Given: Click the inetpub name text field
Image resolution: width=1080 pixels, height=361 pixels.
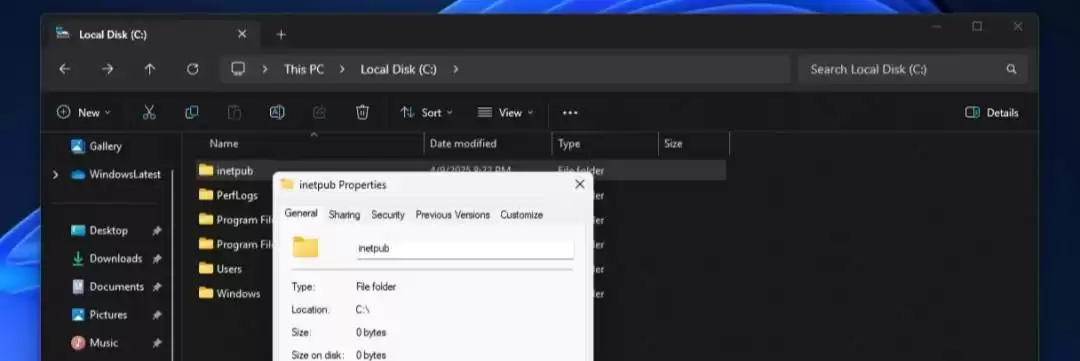Looking at the screenshot, I should (465, 248).
